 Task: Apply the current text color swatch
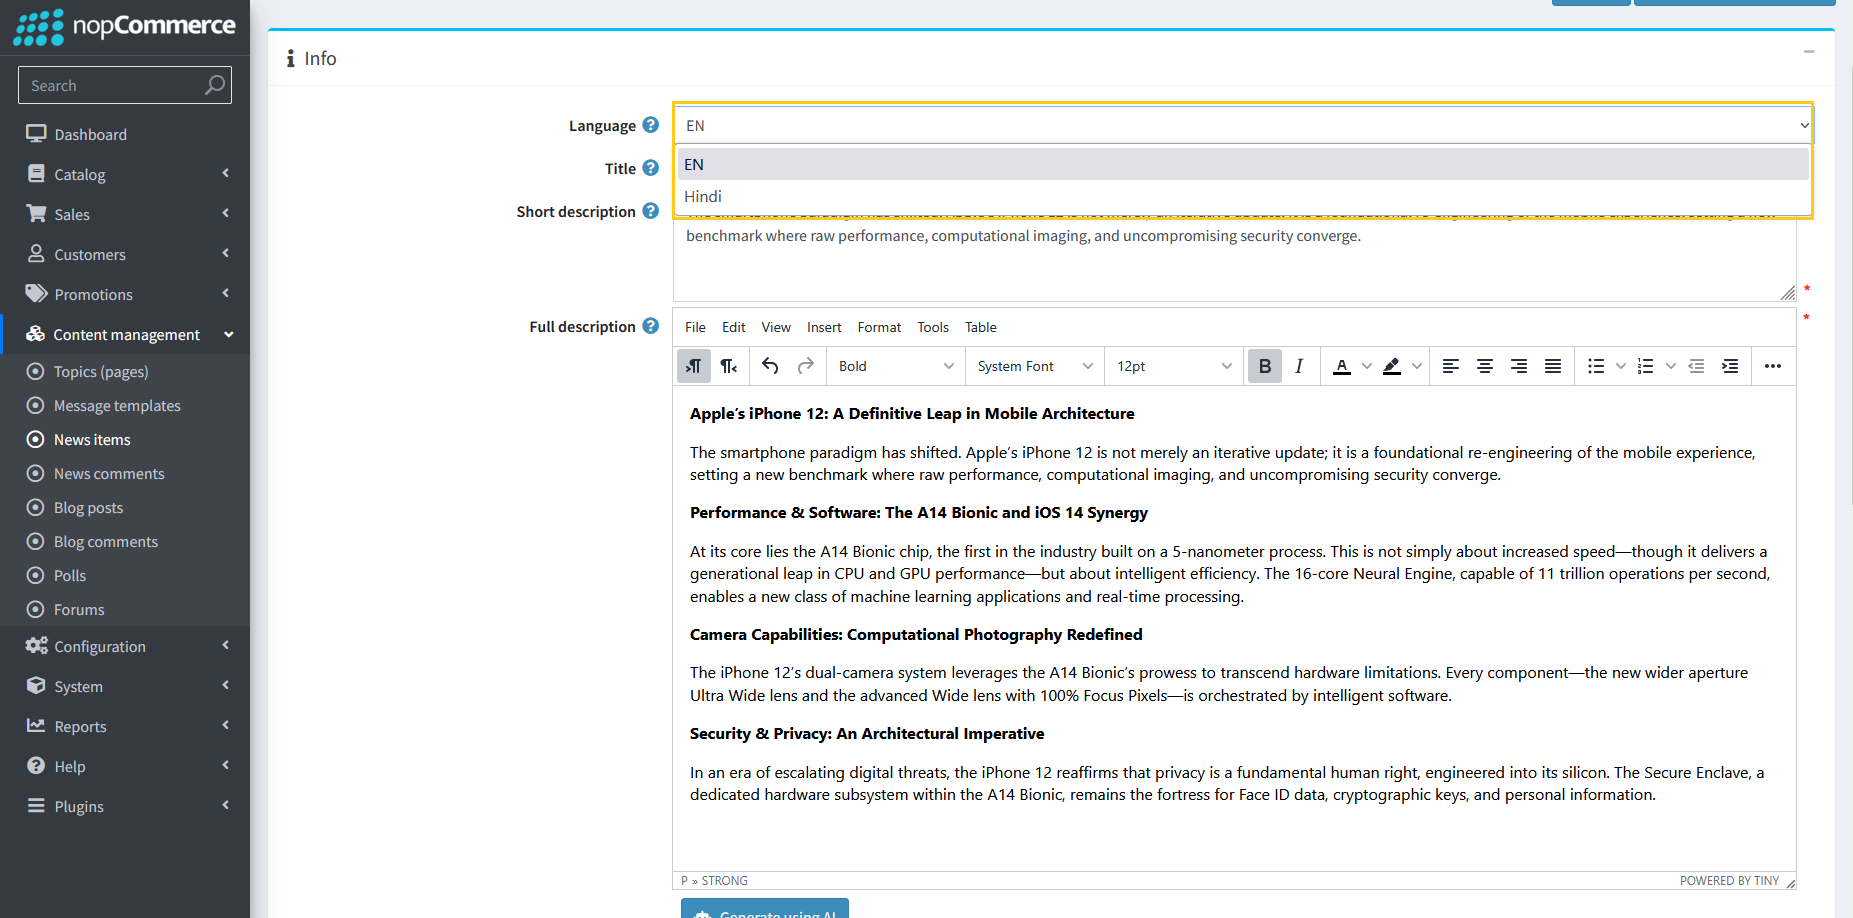coord(1343,366)
